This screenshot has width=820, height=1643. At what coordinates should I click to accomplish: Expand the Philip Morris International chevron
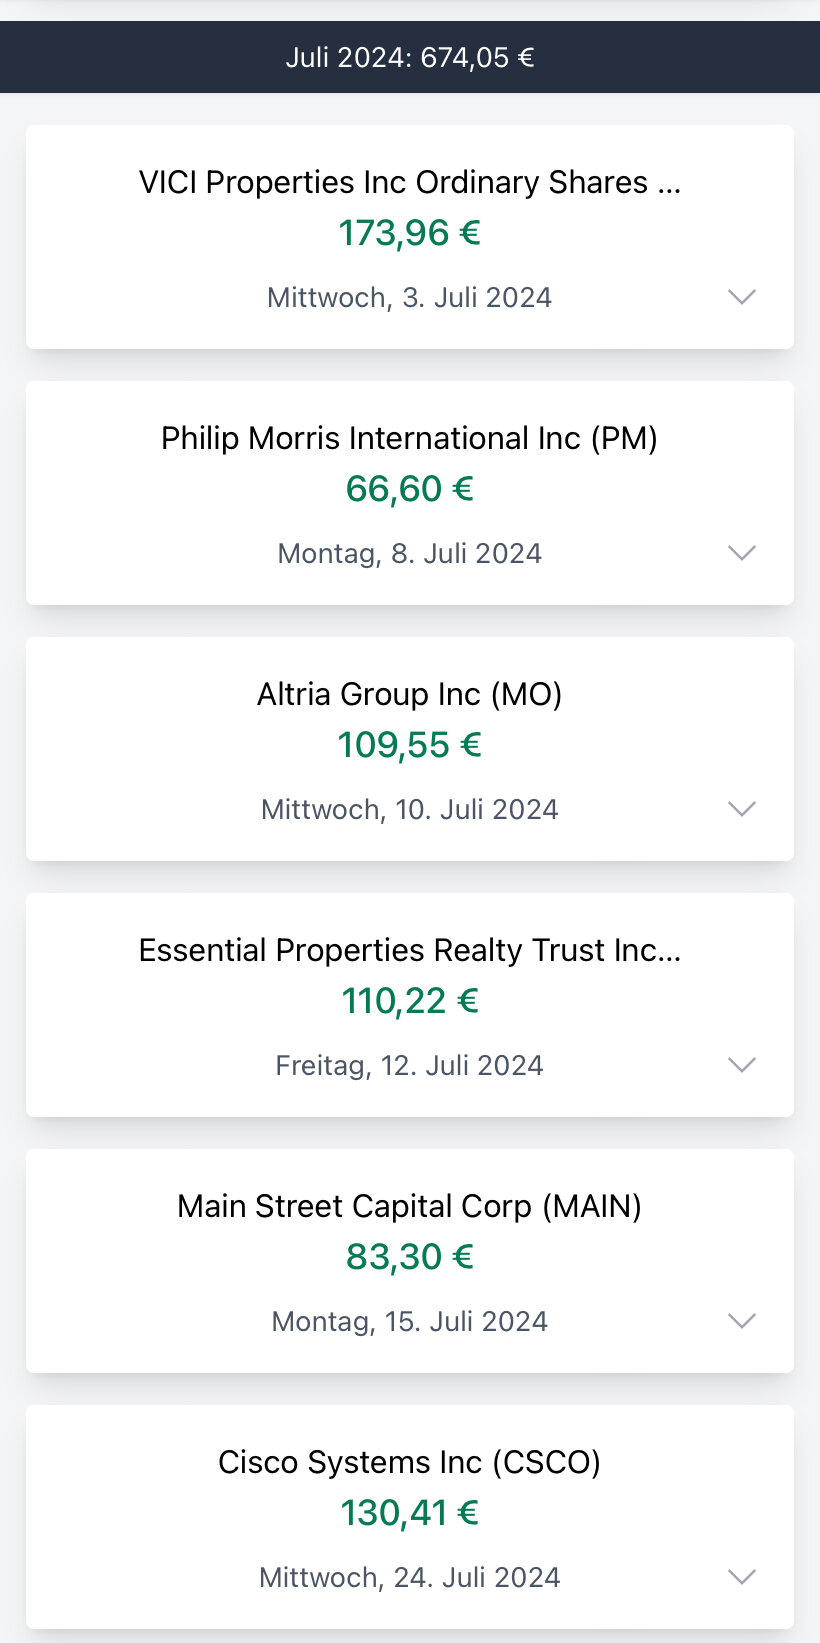[741, 553]
